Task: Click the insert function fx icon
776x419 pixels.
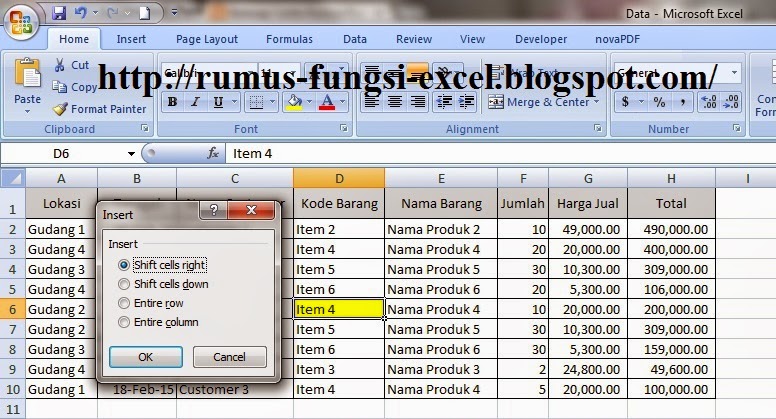Action: point(213,153)
